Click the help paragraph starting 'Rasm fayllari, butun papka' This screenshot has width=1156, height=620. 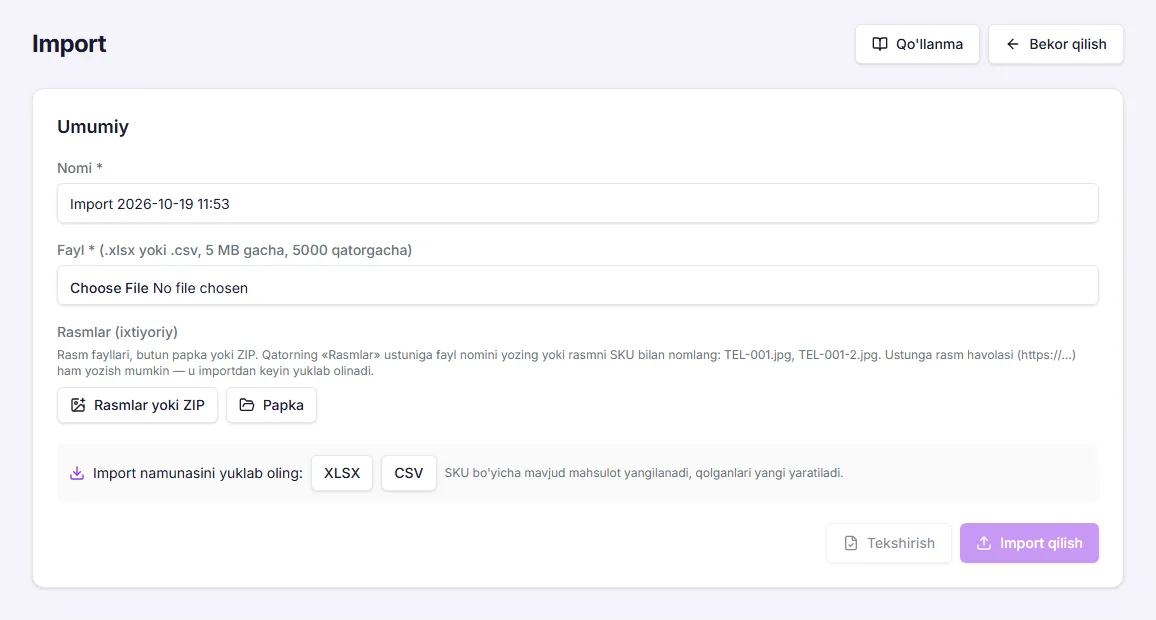pos(566,363)
